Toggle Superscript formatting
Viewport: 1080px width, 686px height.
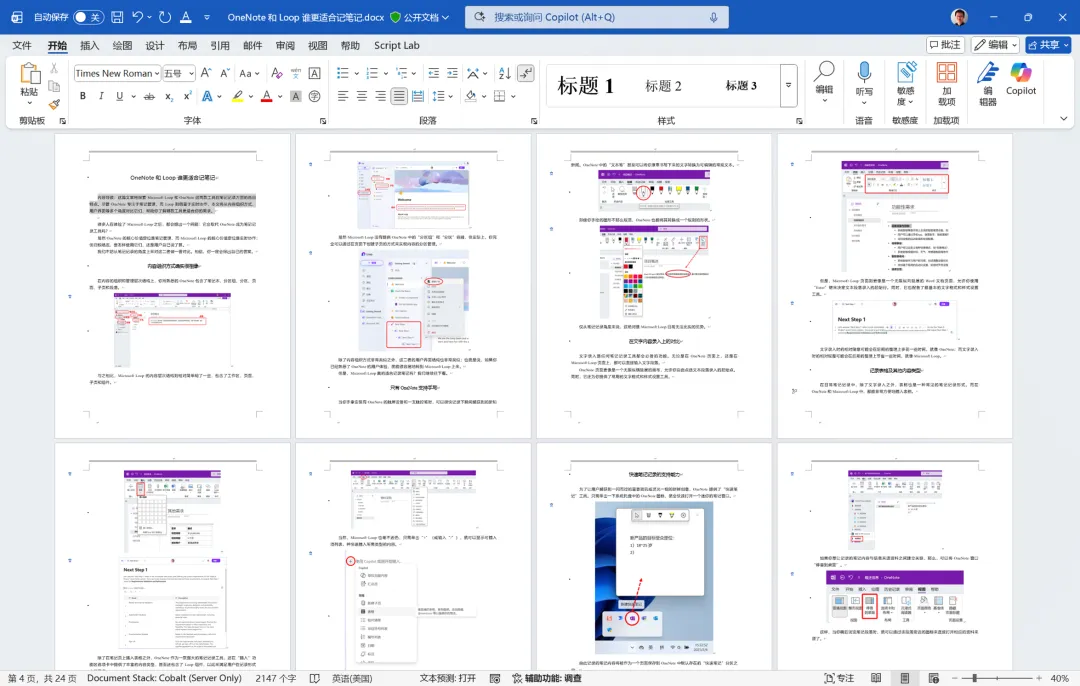(x=187, y=96)
